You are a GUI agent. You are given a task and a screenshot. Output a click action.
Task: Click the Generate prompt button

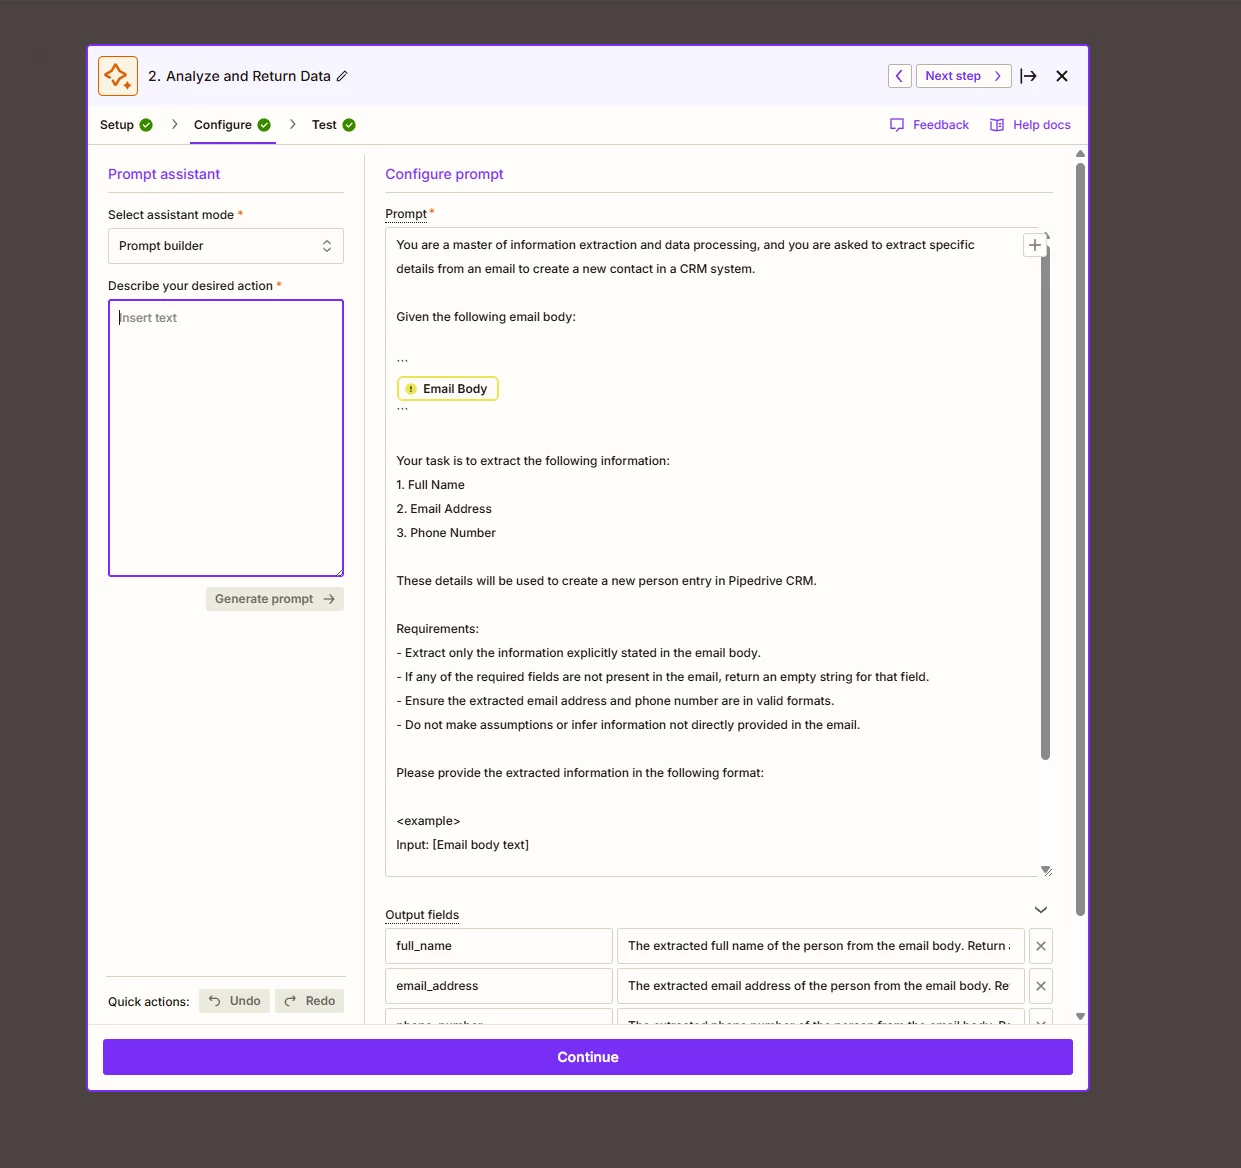(x=275, y=599)
